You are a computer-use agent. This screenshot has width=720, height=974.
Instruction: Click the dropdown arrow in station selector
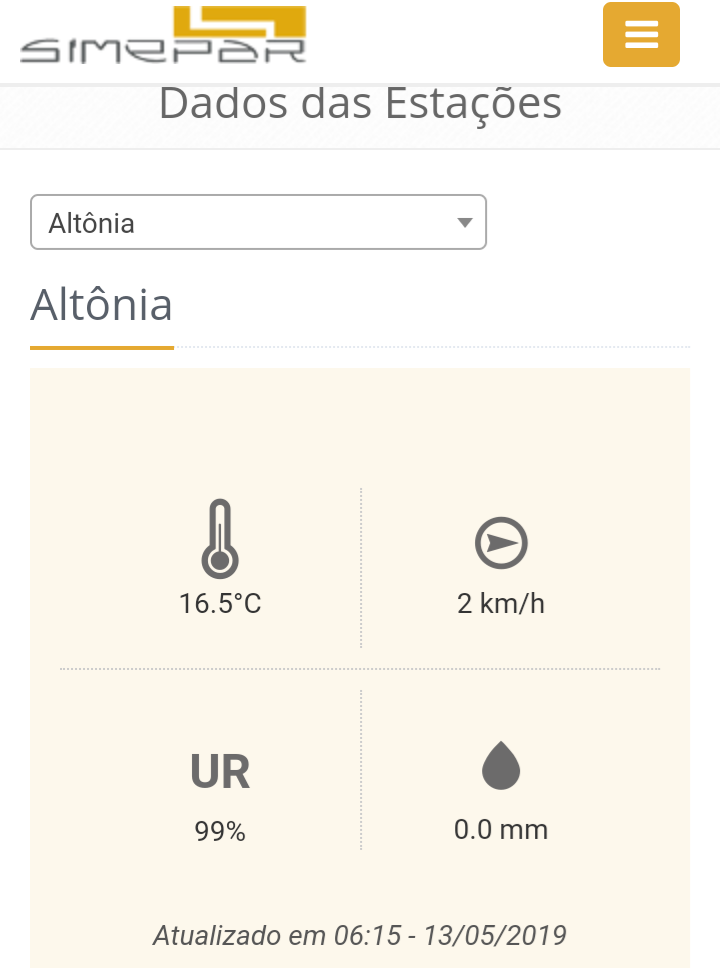tap(465, 222)
